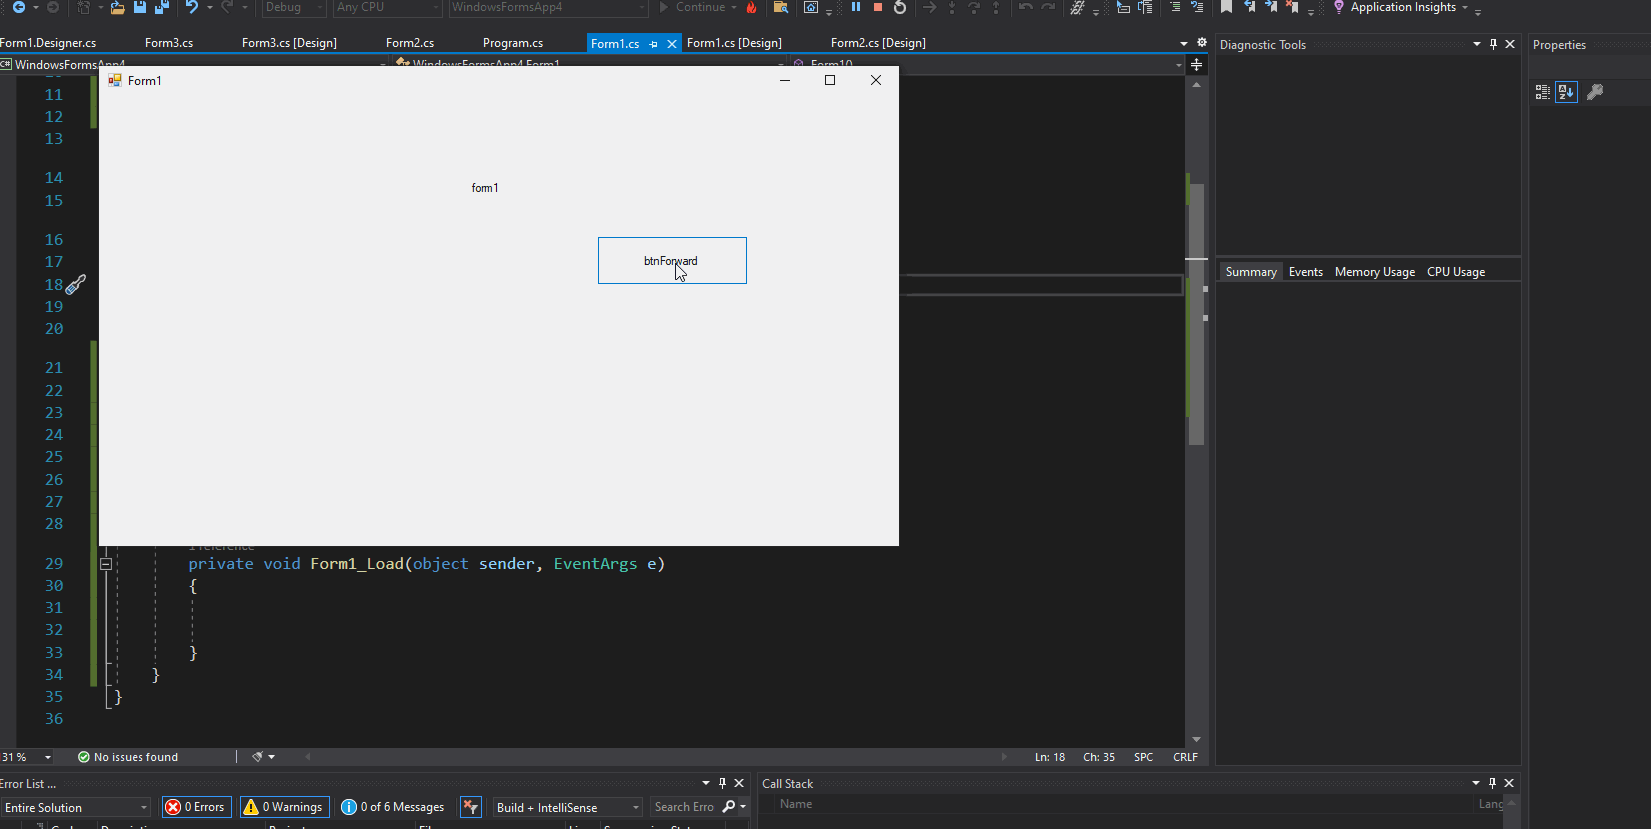Image resolution: width=1651 pixels, height=829 pixels.
Task: Pin the Call Stack panel
Action: 1492,783
